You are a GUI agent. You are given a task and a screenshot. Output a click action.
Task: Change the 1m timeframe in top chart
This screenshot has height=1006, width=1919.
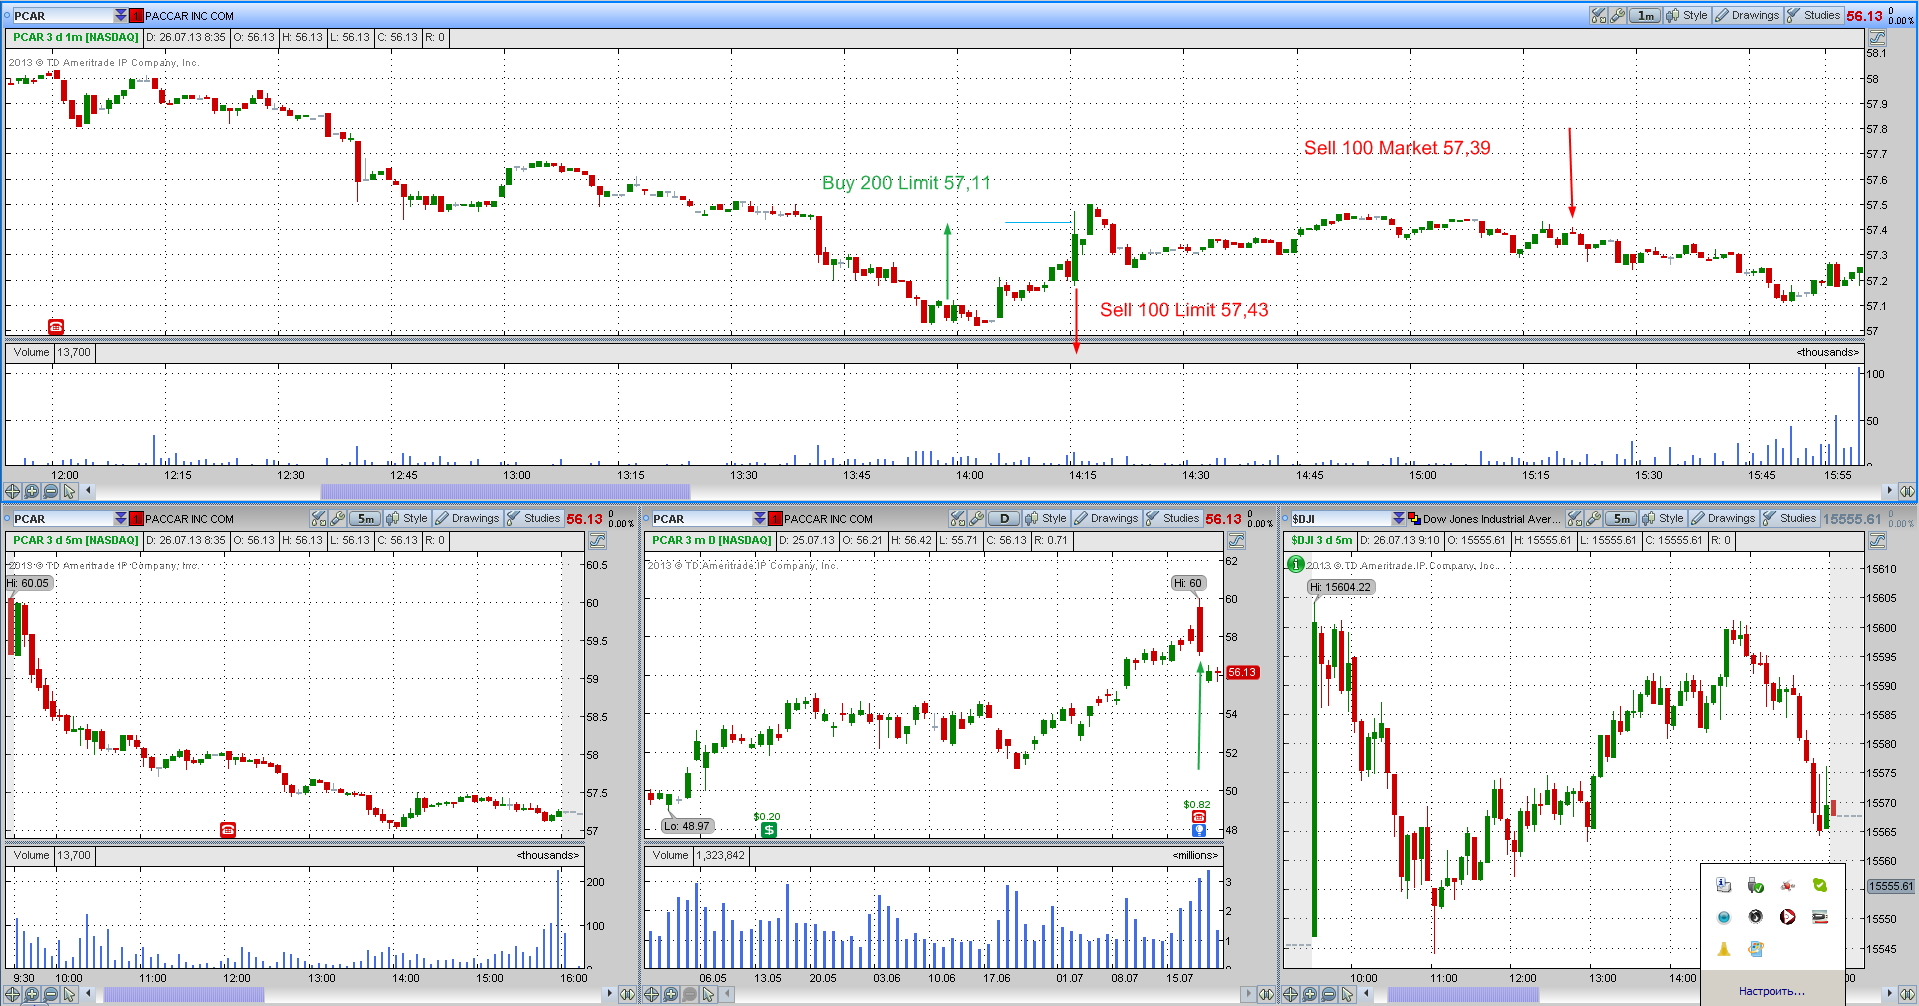pos(1645,15)
